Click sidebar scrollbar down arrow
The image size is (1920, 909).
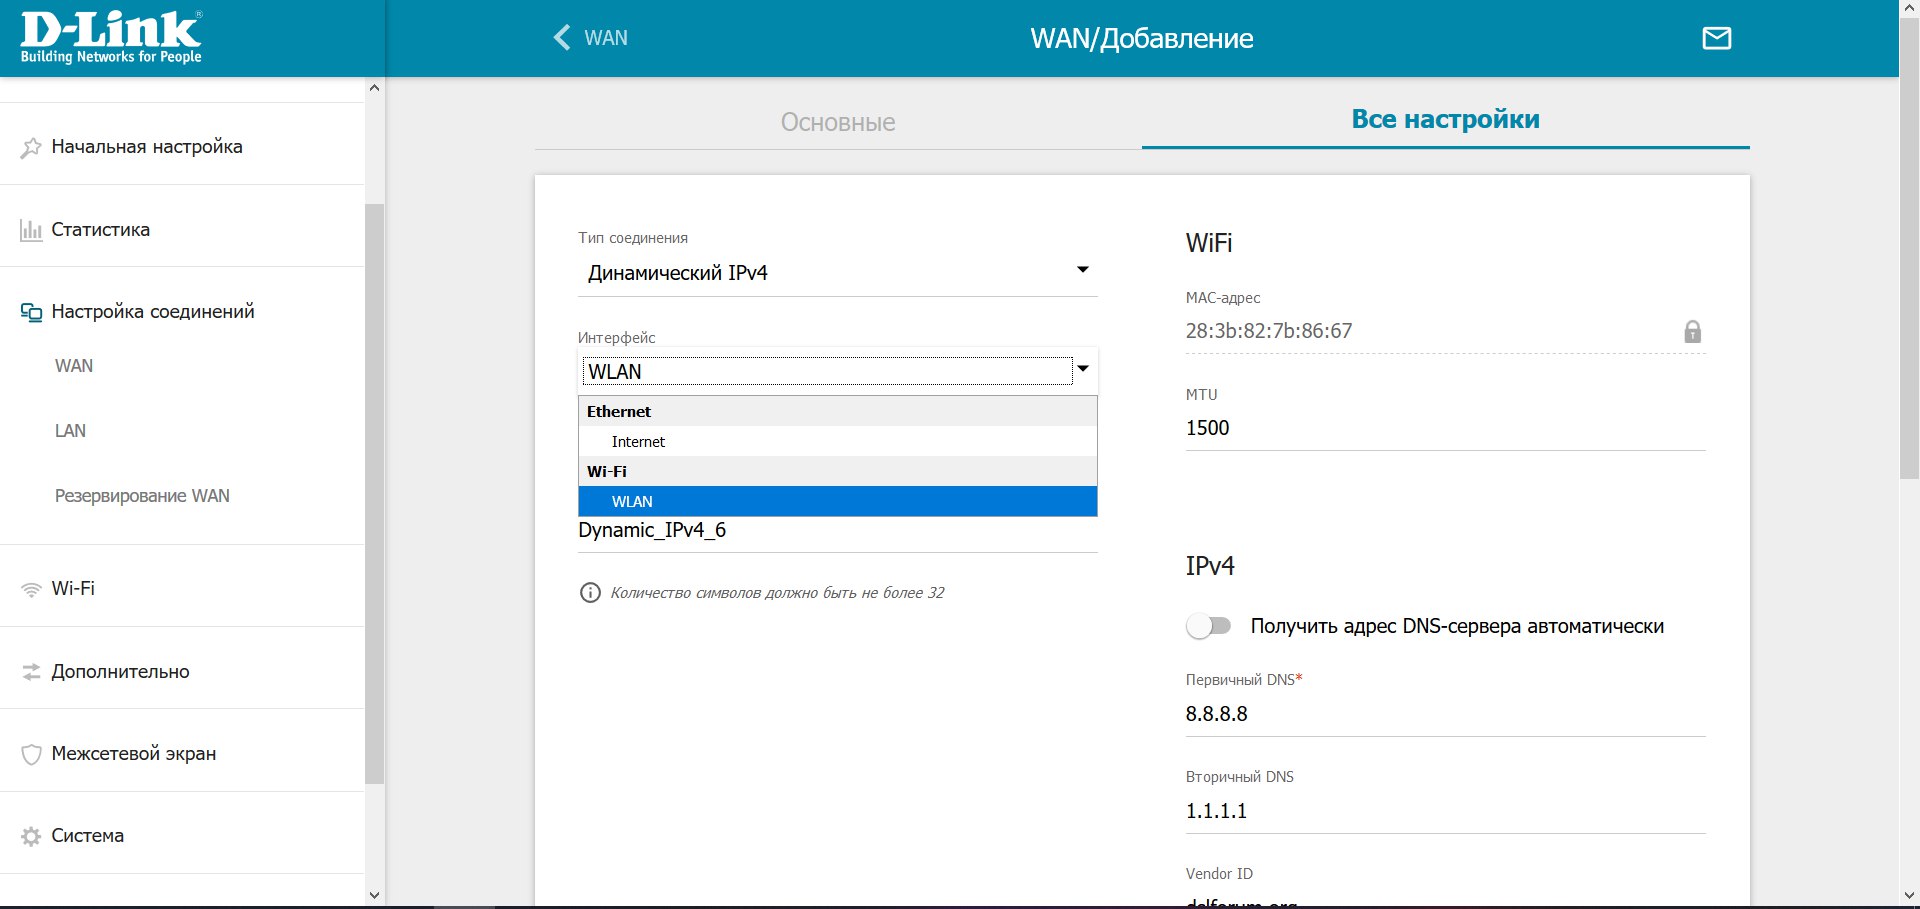pyautogui.click(x=374, y=895)
